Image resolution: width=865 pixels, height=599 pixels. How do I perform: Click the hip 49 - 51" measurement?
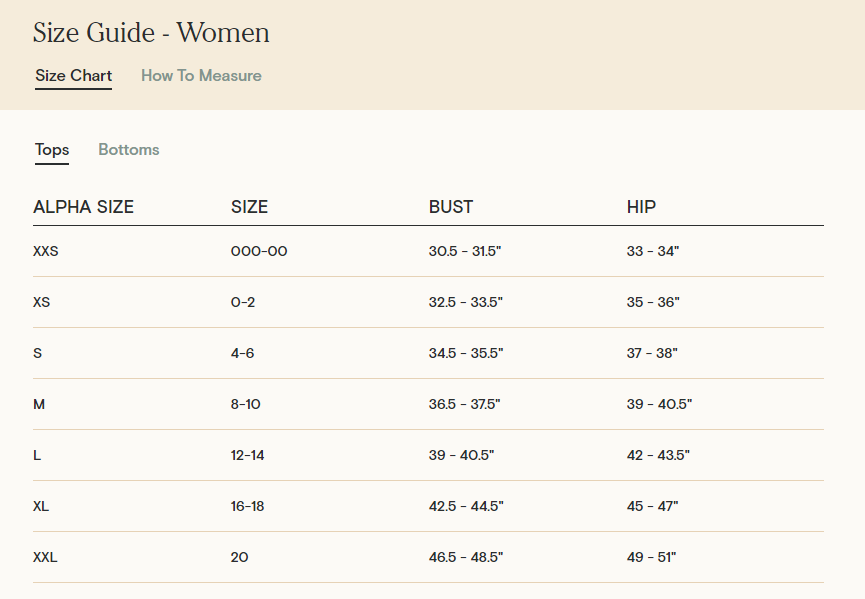coord(651,557)
